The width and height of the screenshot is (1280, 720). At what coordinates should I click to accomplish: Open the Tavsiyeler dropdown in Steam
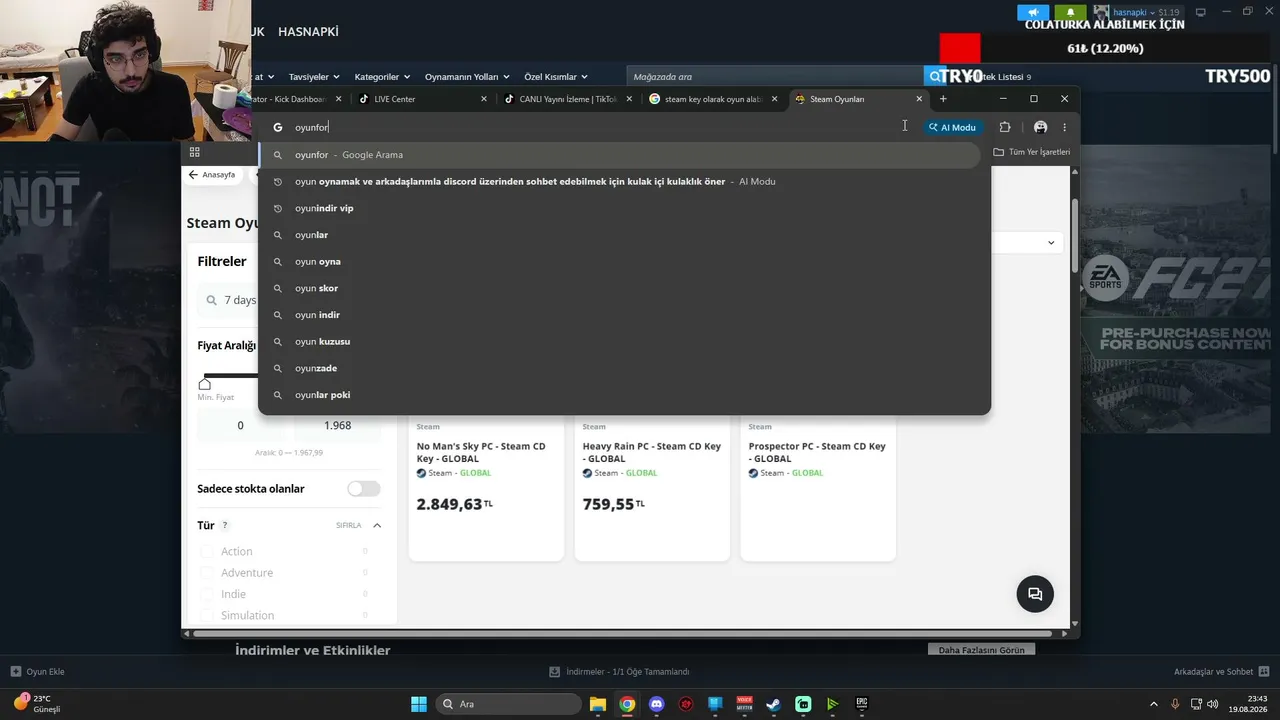coord(314,77)
